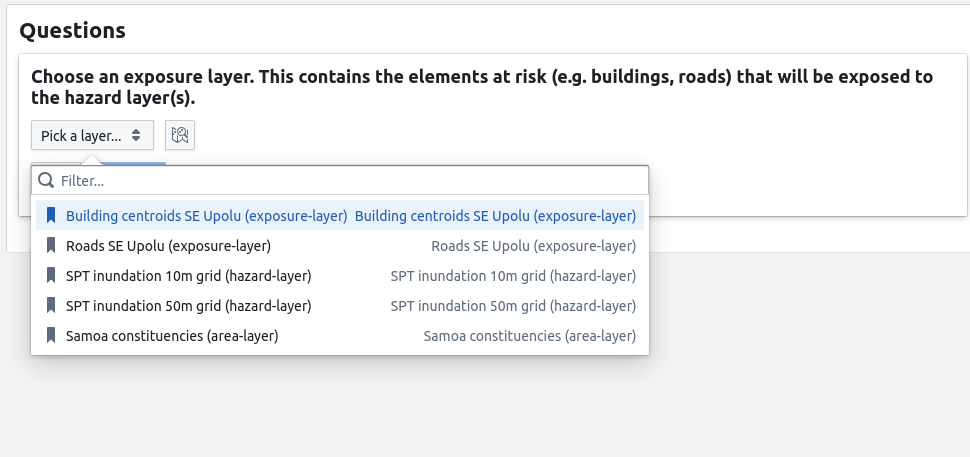
Task: Click bookmark icon beside Samoa constituencies
Action: pyautogui.click(x=51, y=336)
